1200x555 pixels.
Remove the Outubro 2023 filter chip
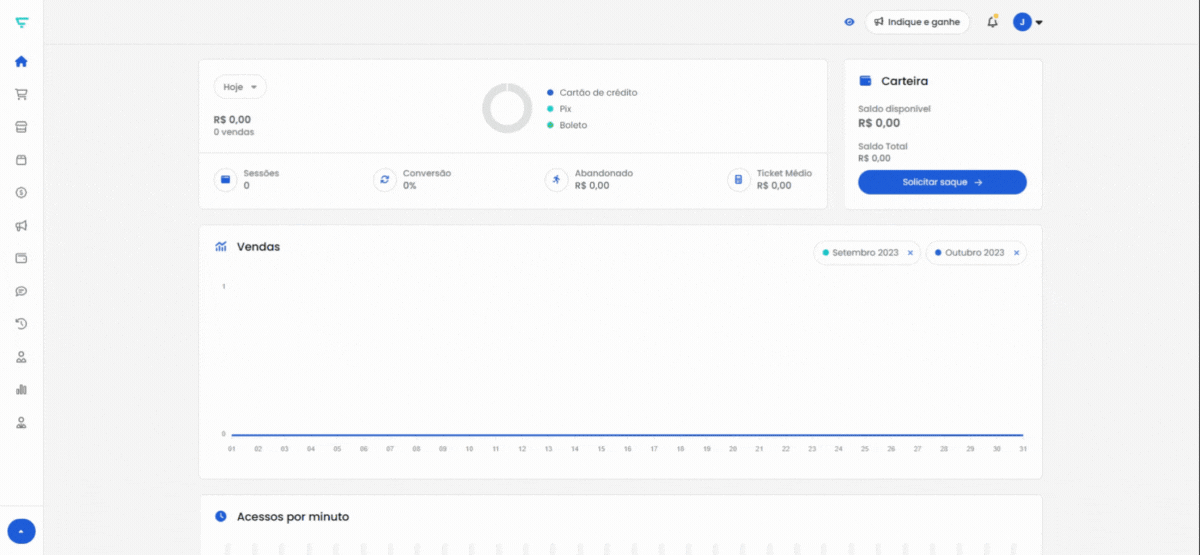click(1016, 253)
